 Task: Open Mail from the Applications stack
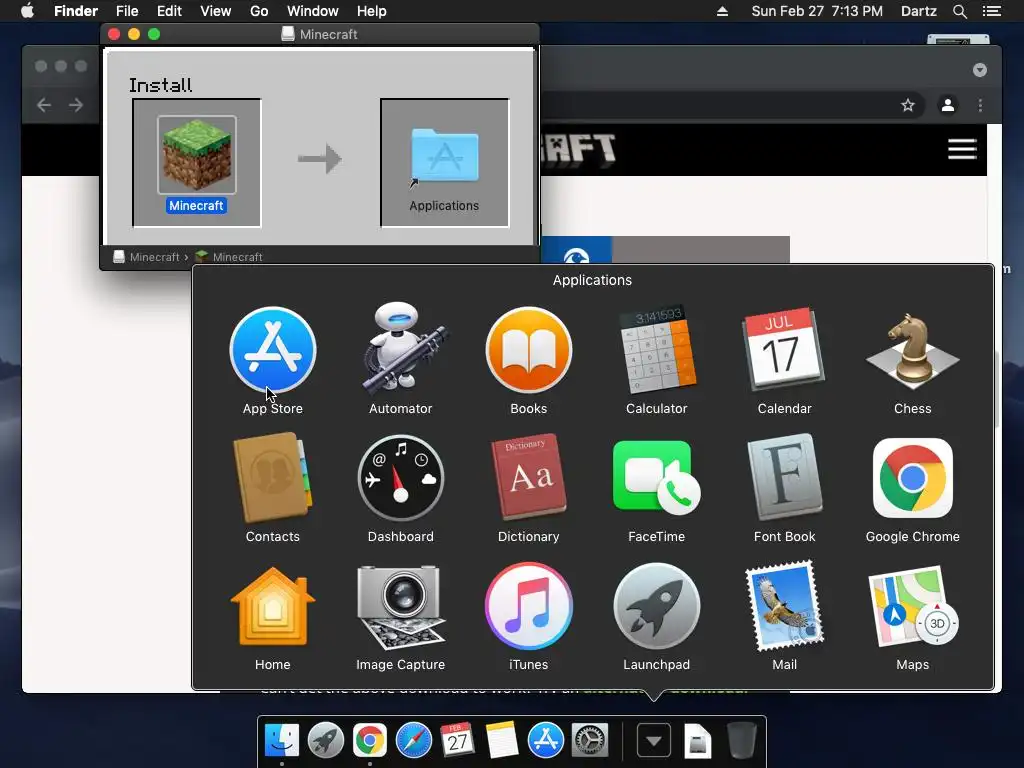point(785,605)
